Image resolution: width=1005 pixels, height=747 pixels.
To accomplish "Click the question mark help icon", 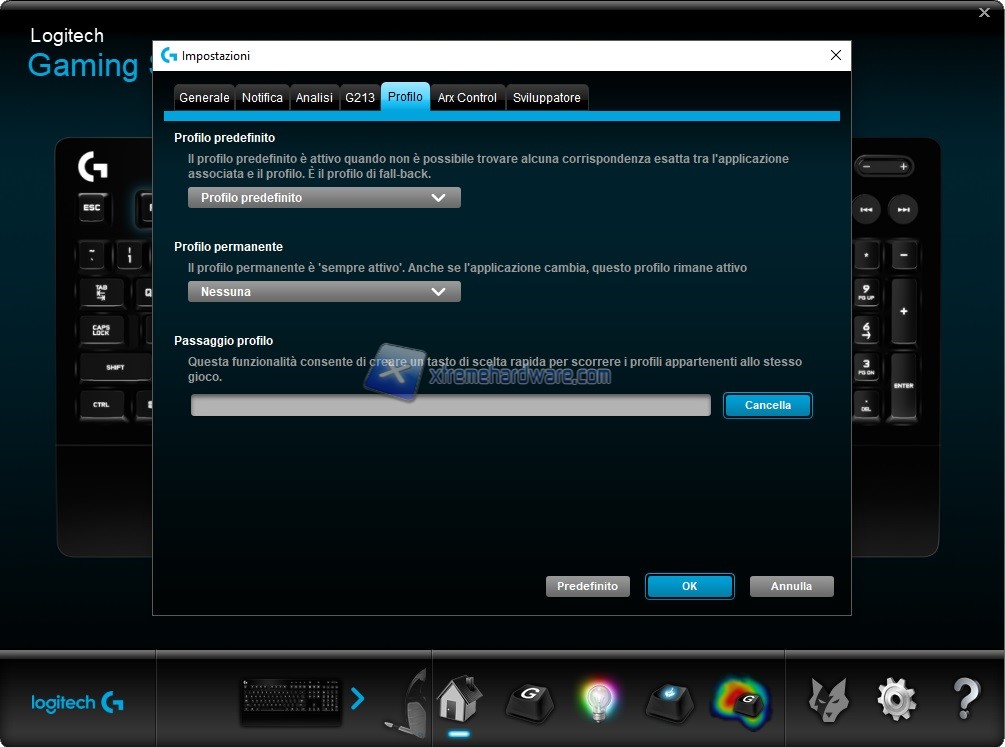I will pos(965,698).
